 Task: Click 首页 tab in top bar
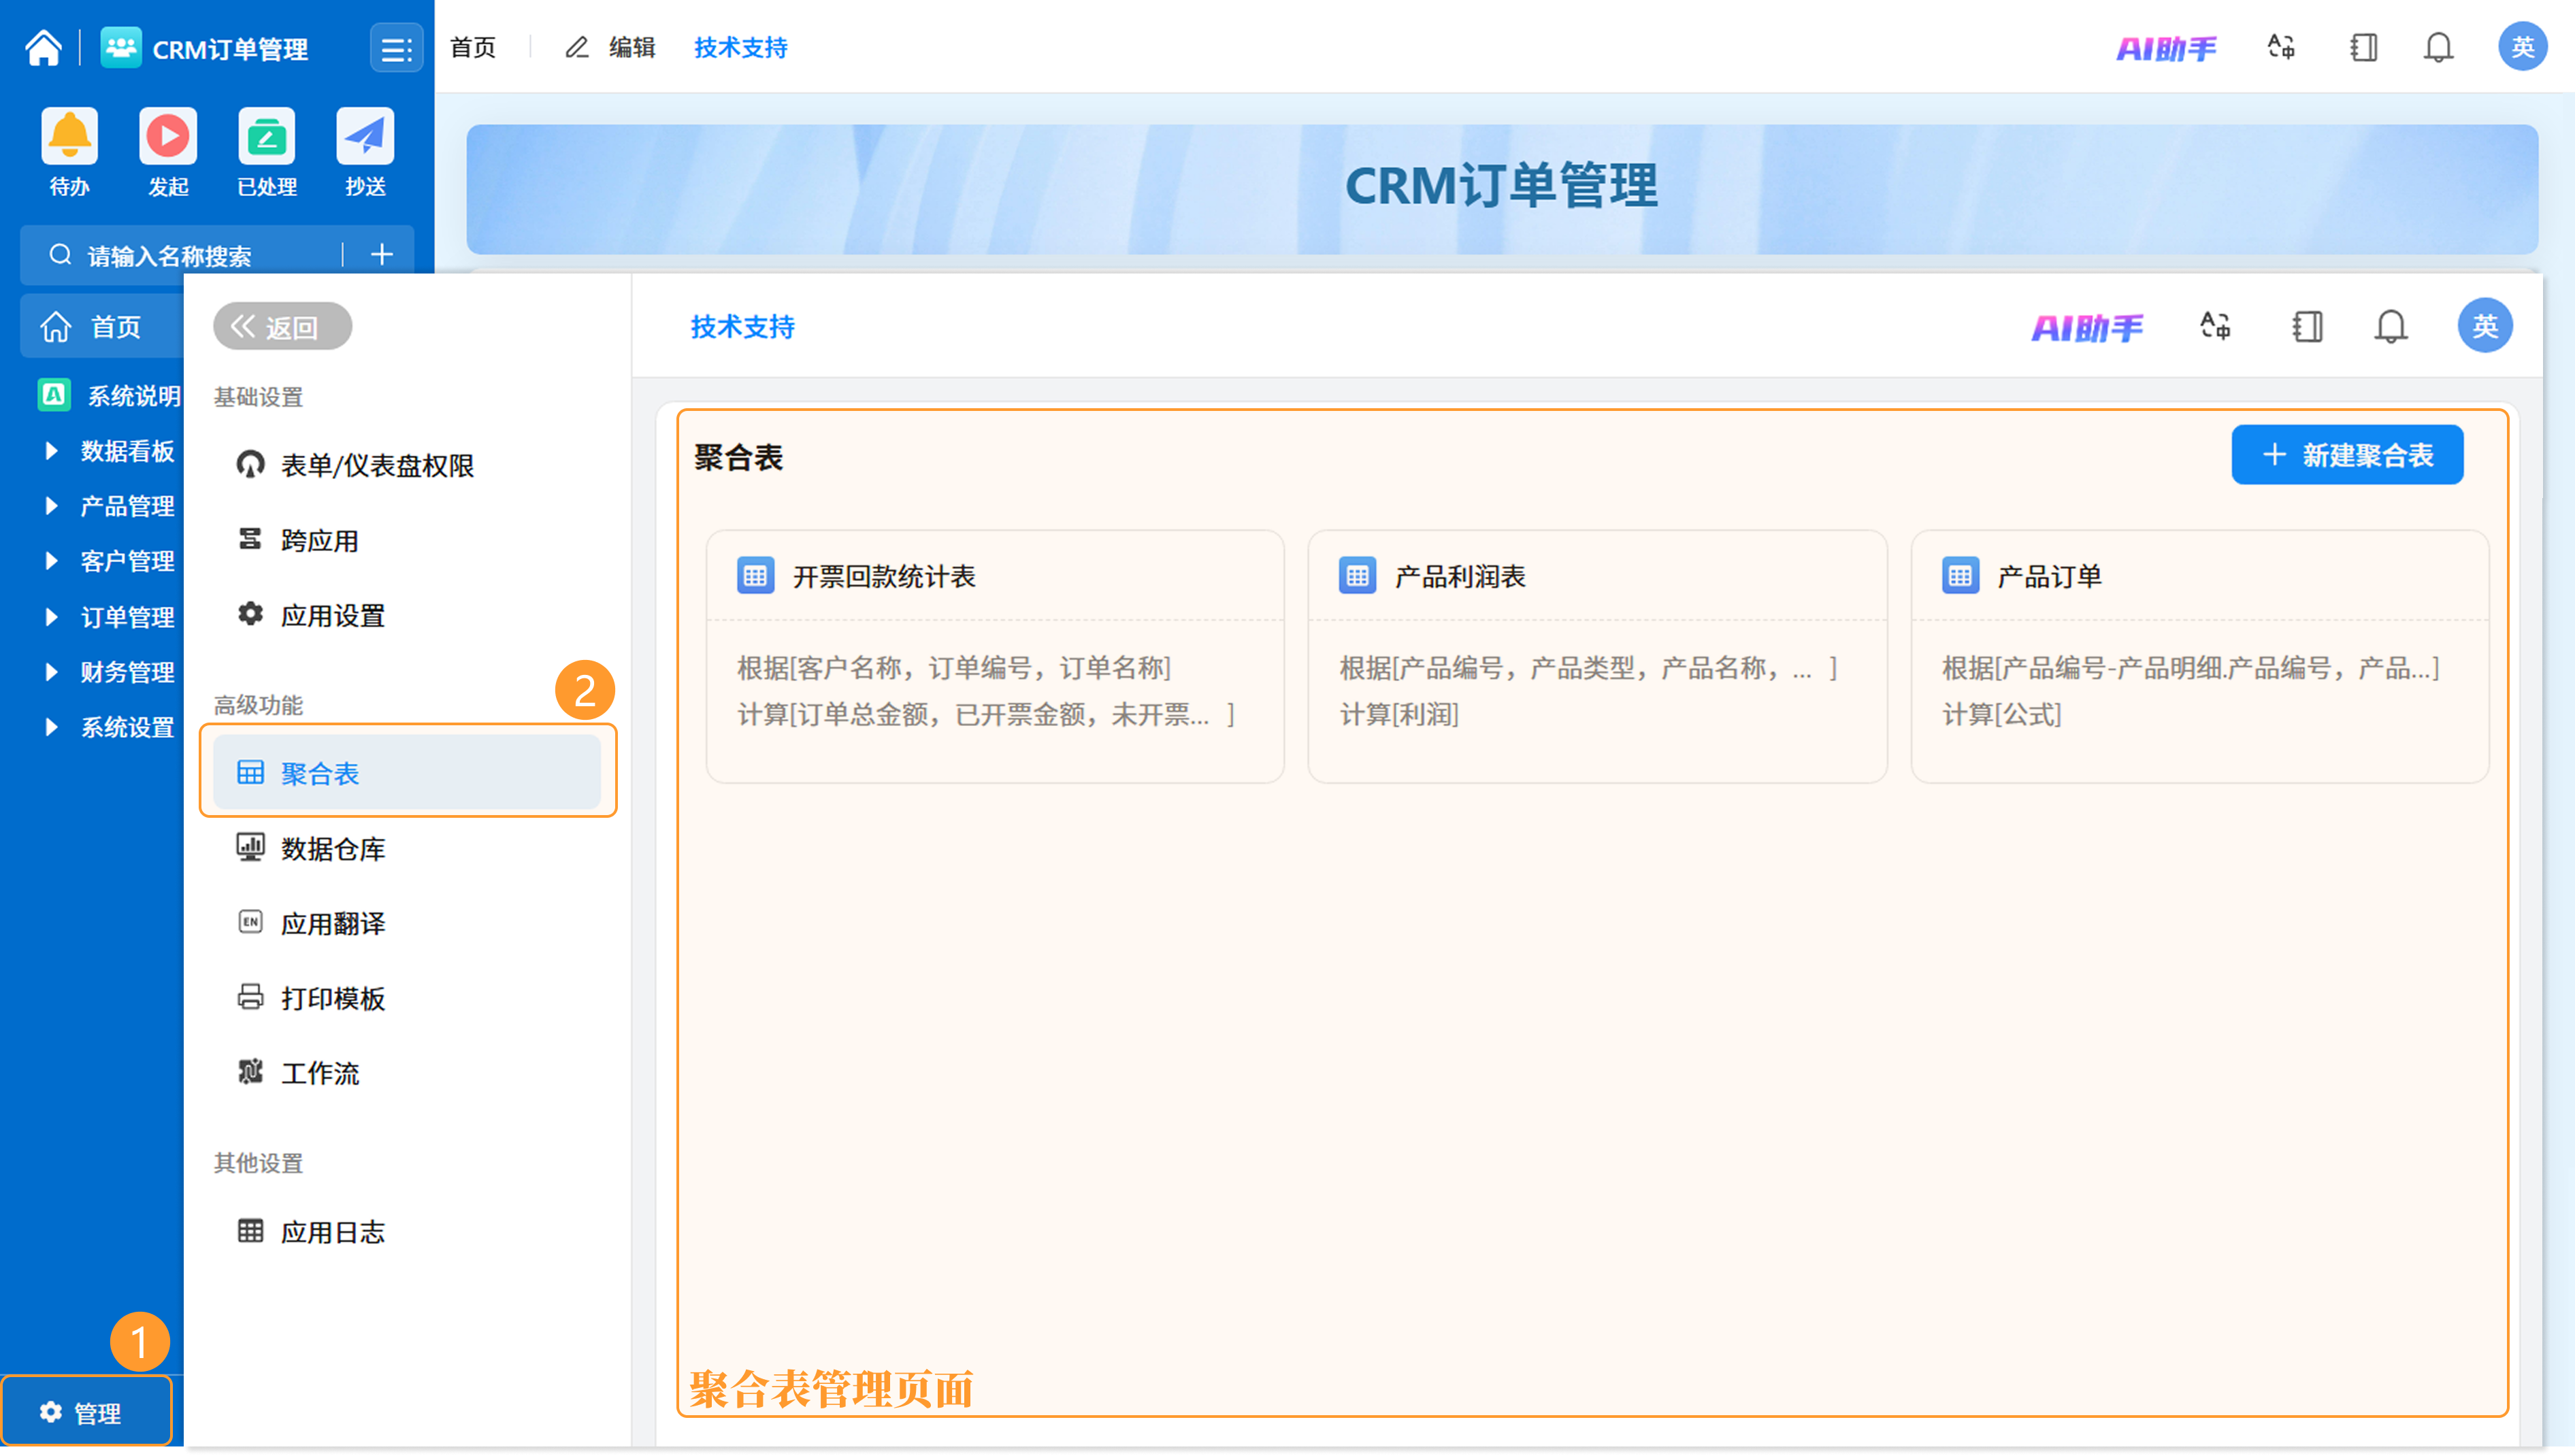473,47
